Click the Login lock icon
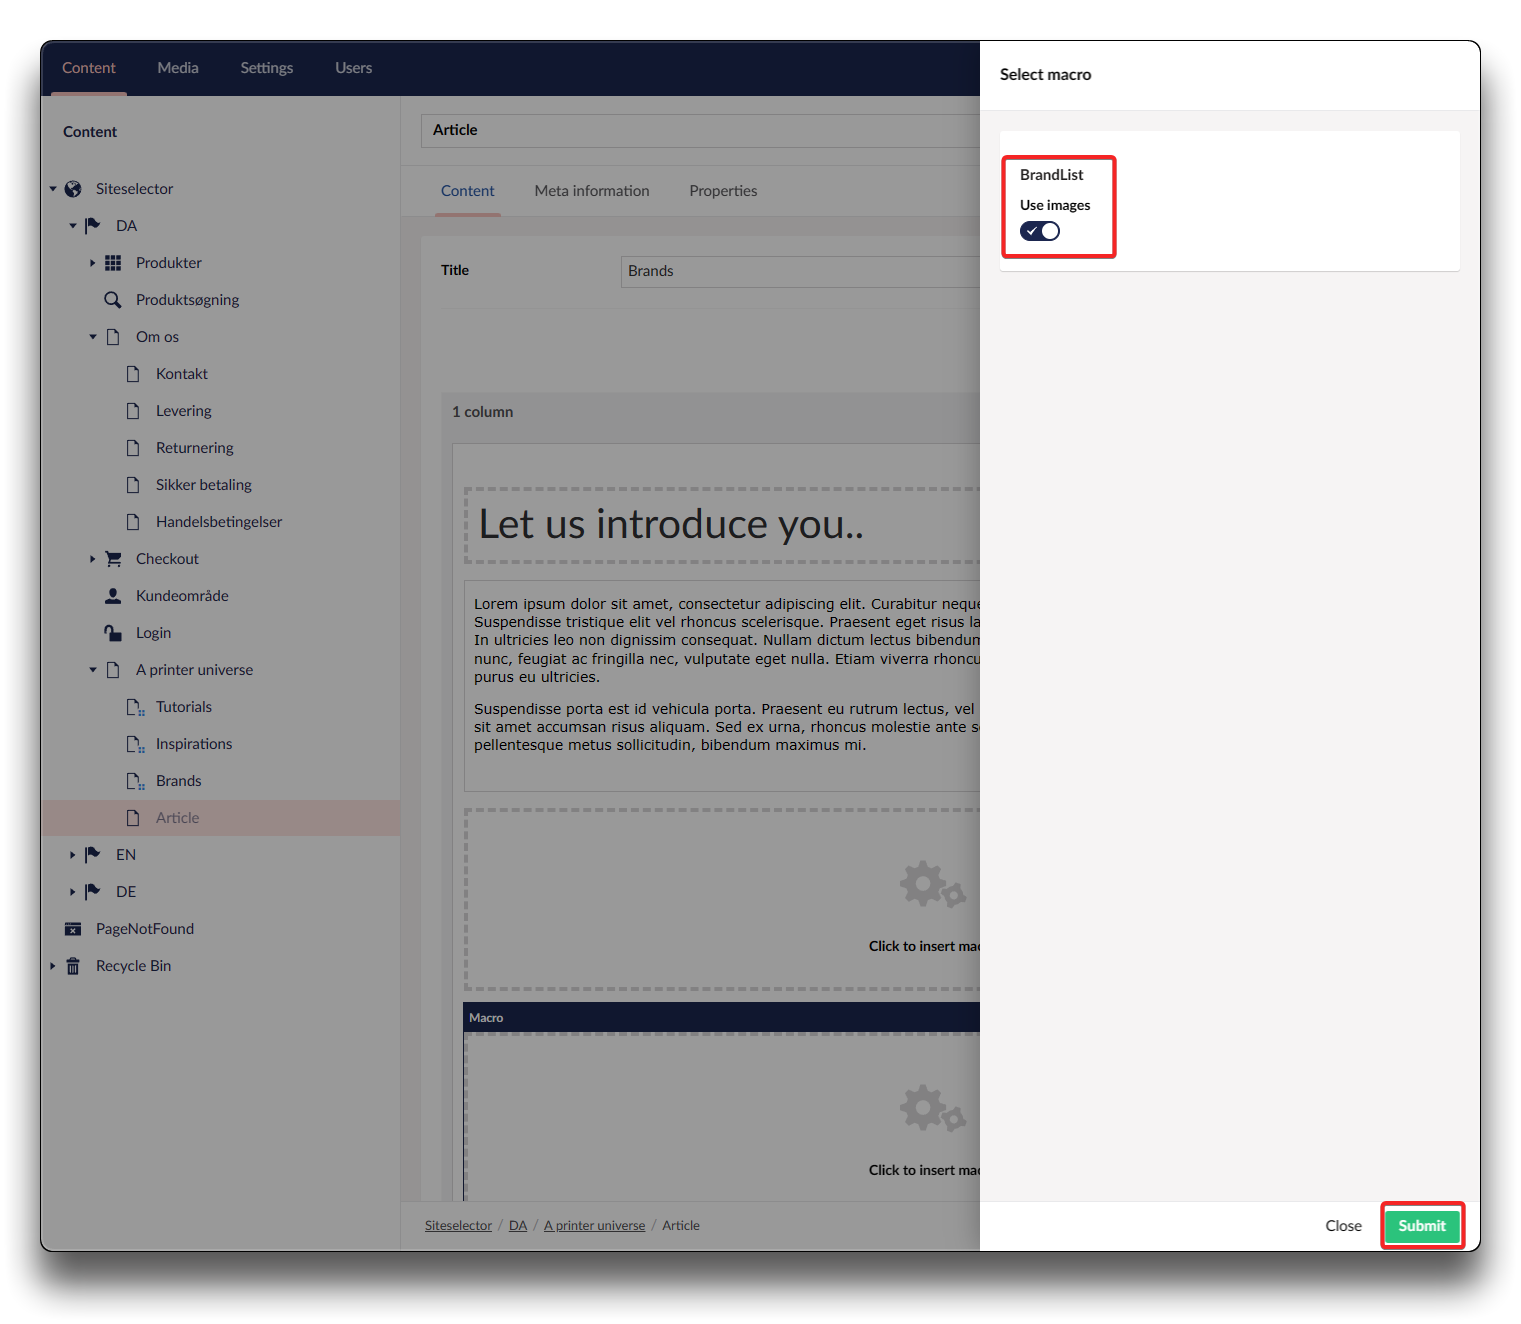Viewport: 1521px width, 1324px height. click(x=113, y=633)
